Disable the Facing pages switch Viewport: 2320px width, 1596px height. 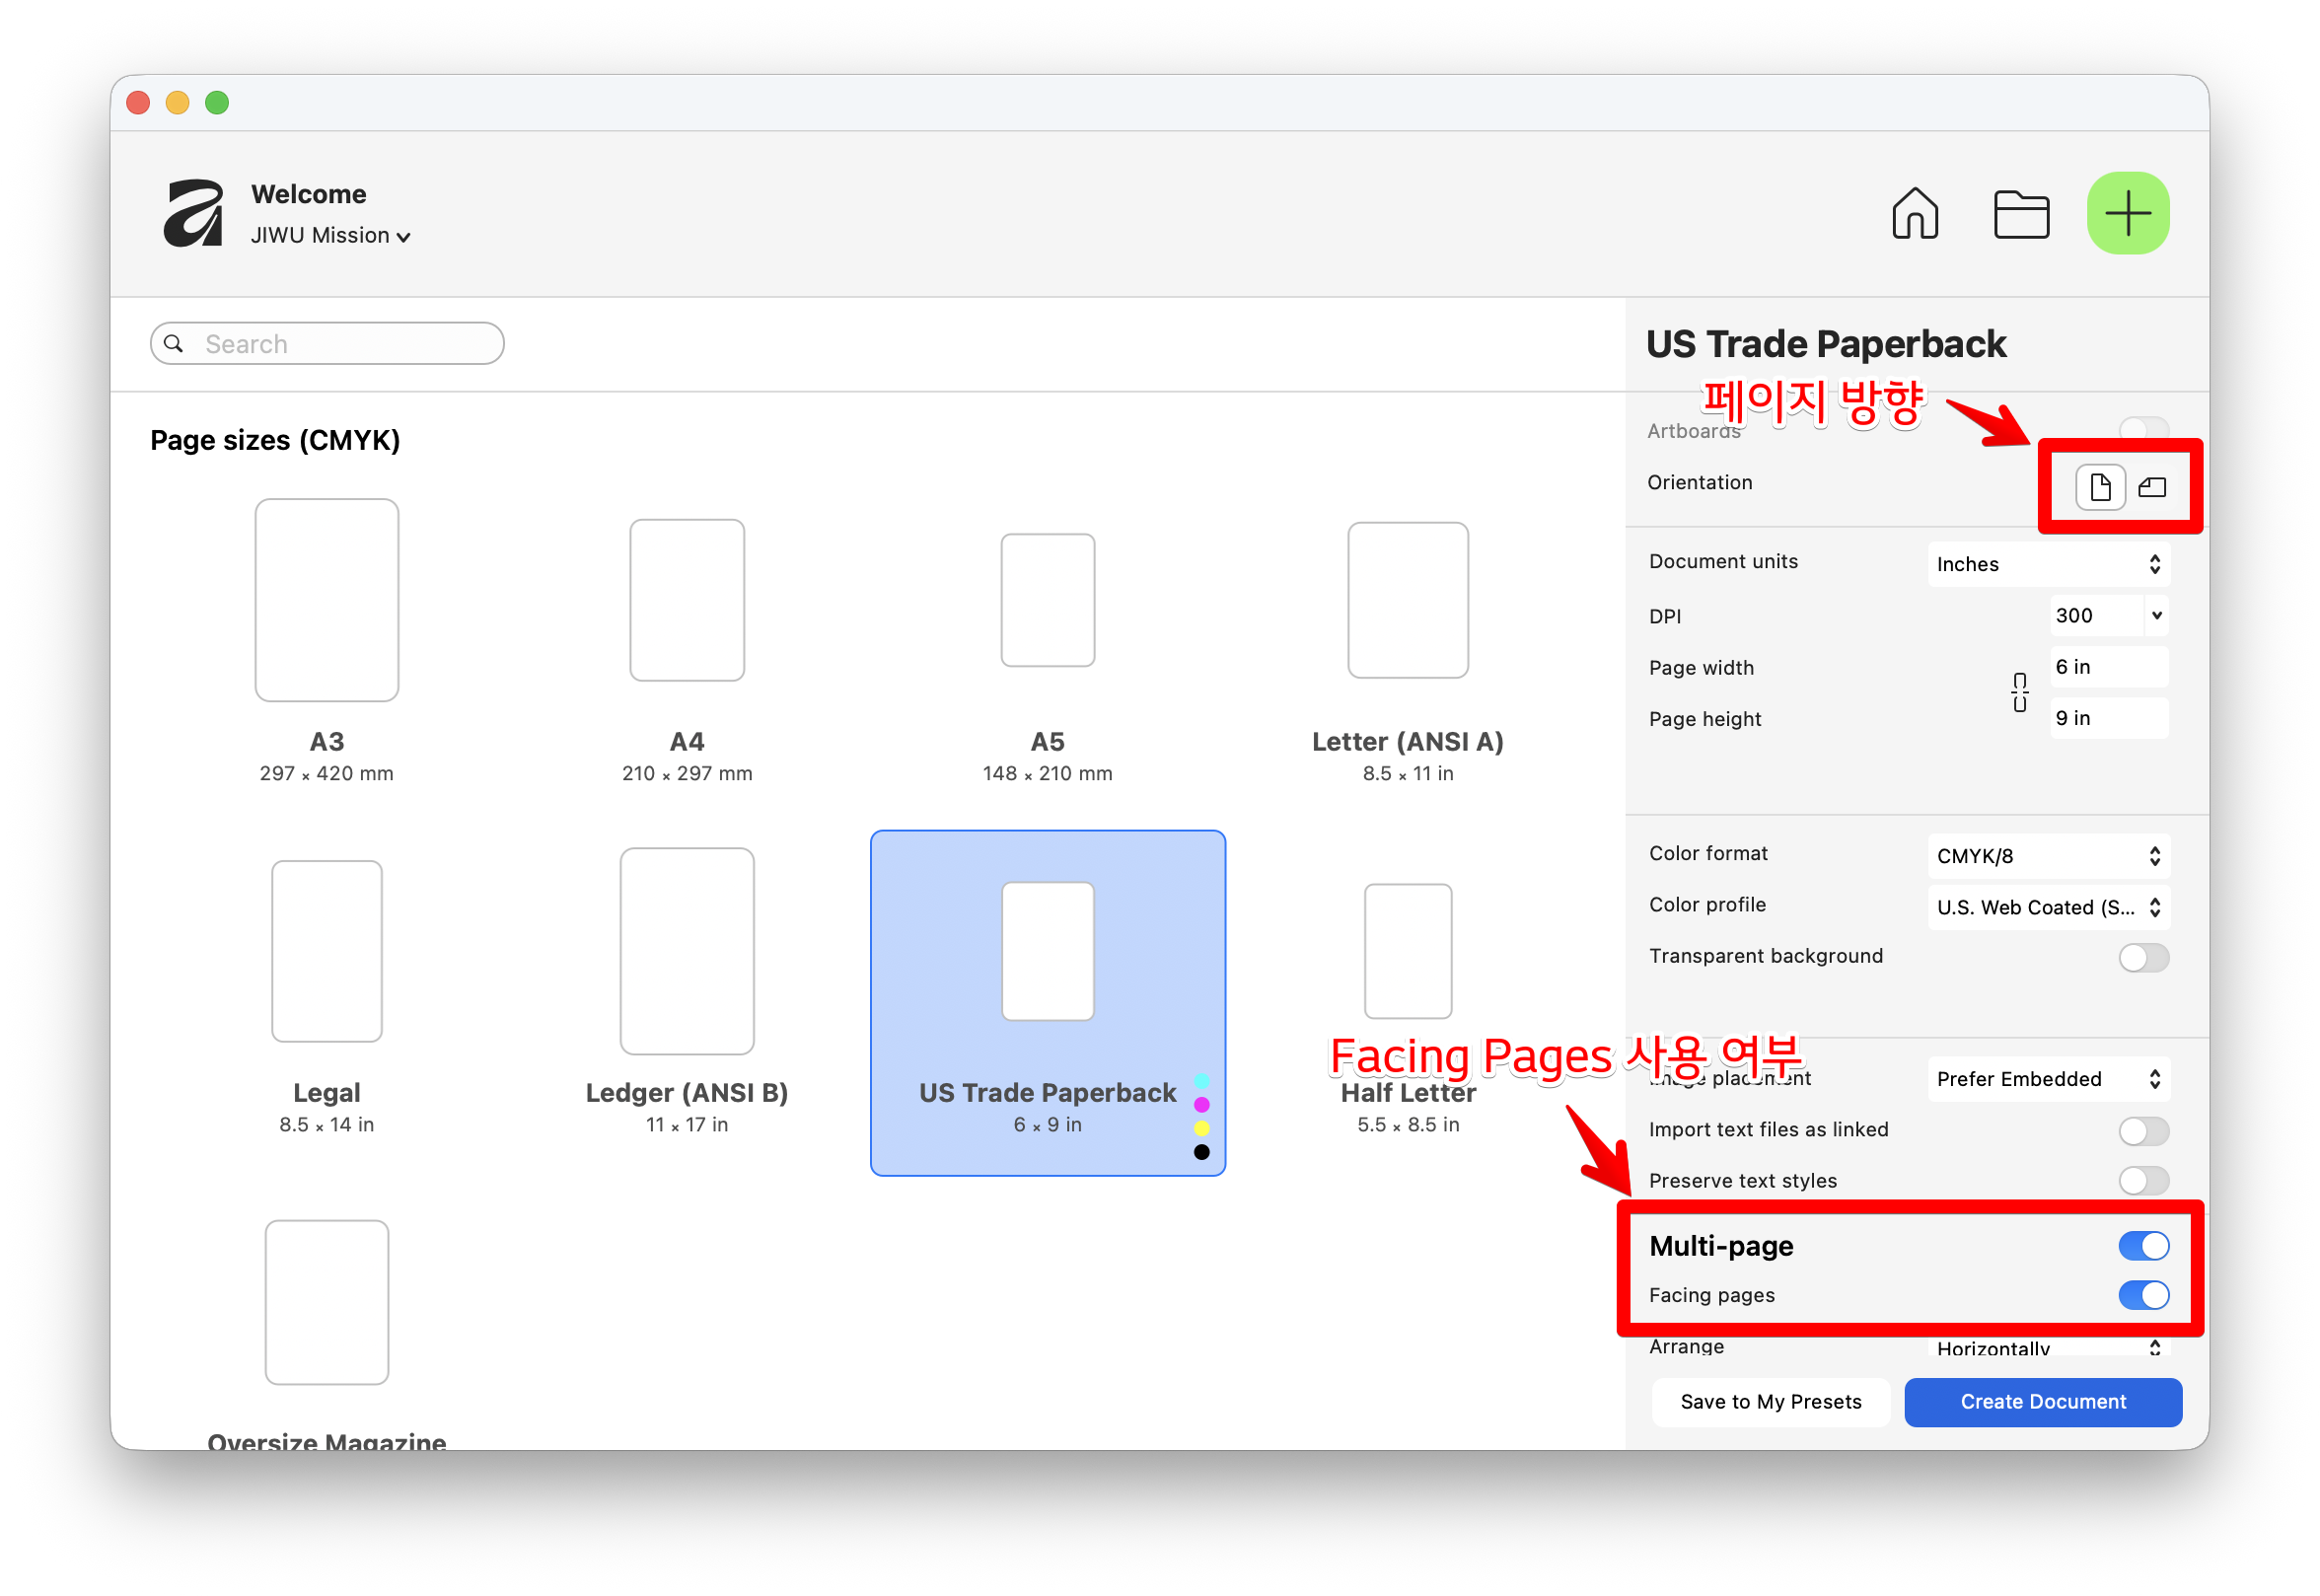[x=2142, y=1295]
